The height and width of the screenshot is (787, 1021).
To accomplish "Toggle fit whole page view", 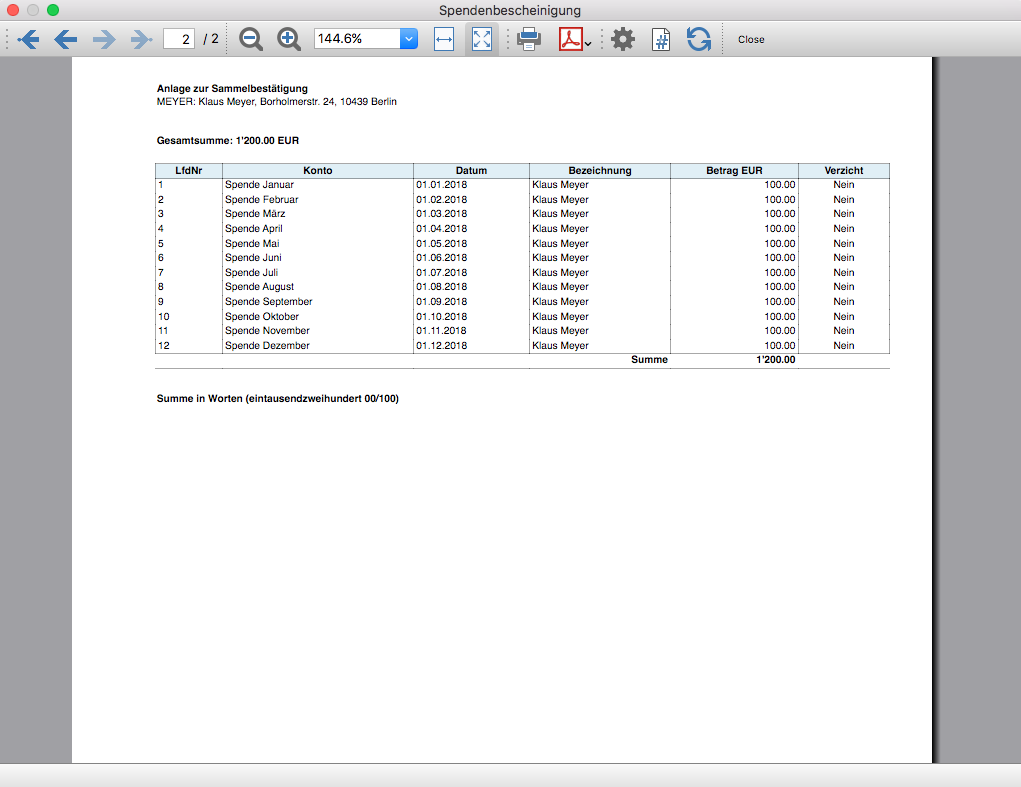I will tap(482, 39).
